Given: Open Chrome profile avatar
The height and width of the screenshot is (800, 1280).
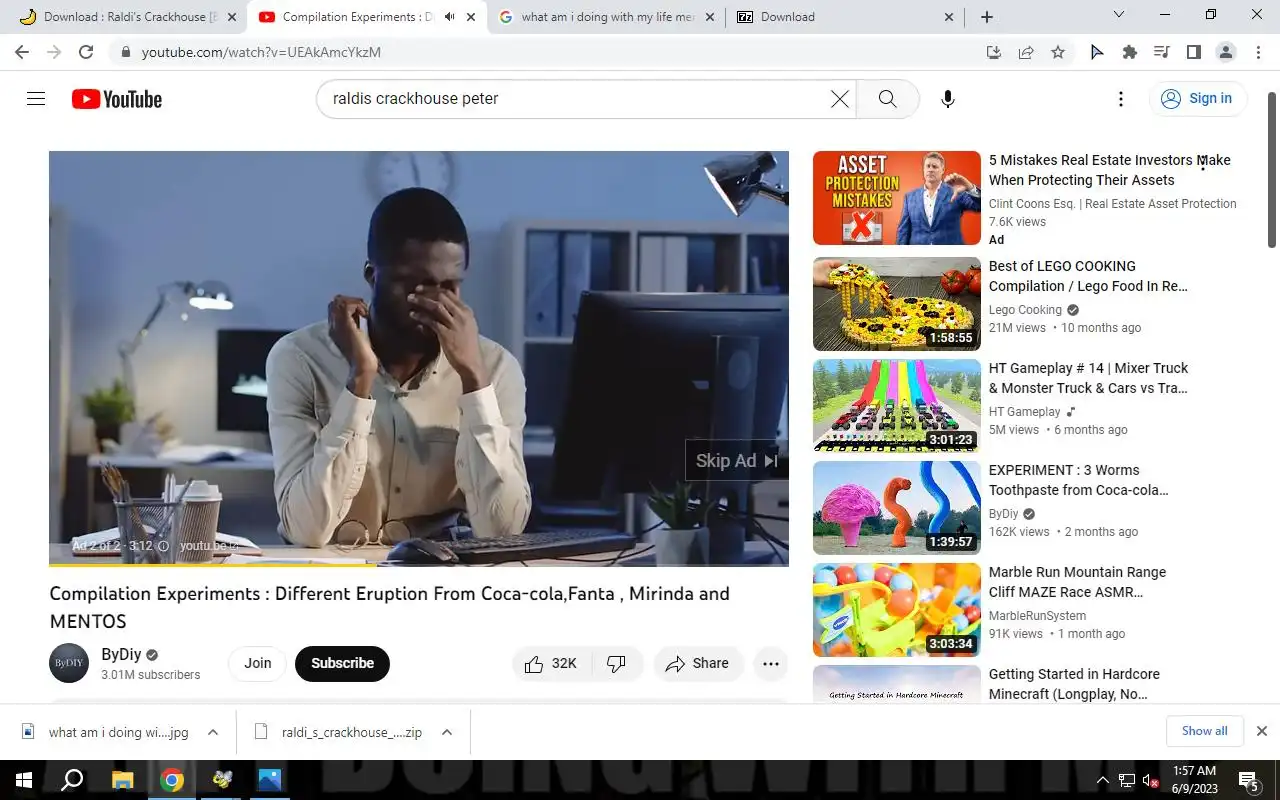Looking at the screenshot, I should (x=1226, y=52).
